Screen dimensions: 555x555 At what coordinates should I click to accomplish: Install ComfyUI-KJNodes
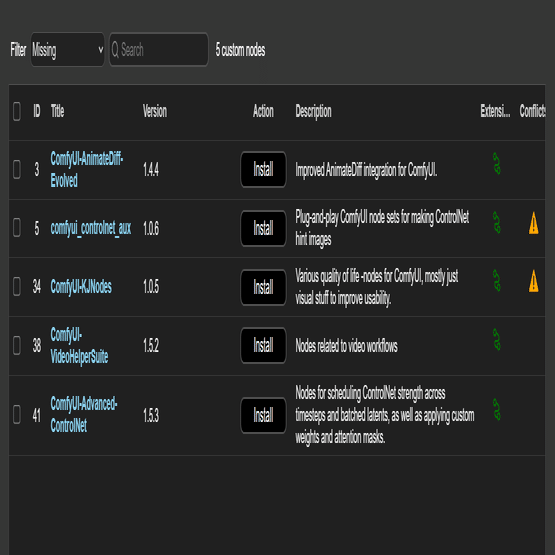263,287
